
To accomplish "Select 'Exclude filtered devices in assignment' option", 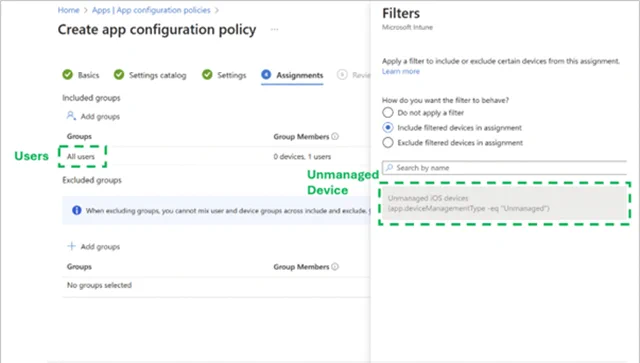I will [x=388, y=143].
